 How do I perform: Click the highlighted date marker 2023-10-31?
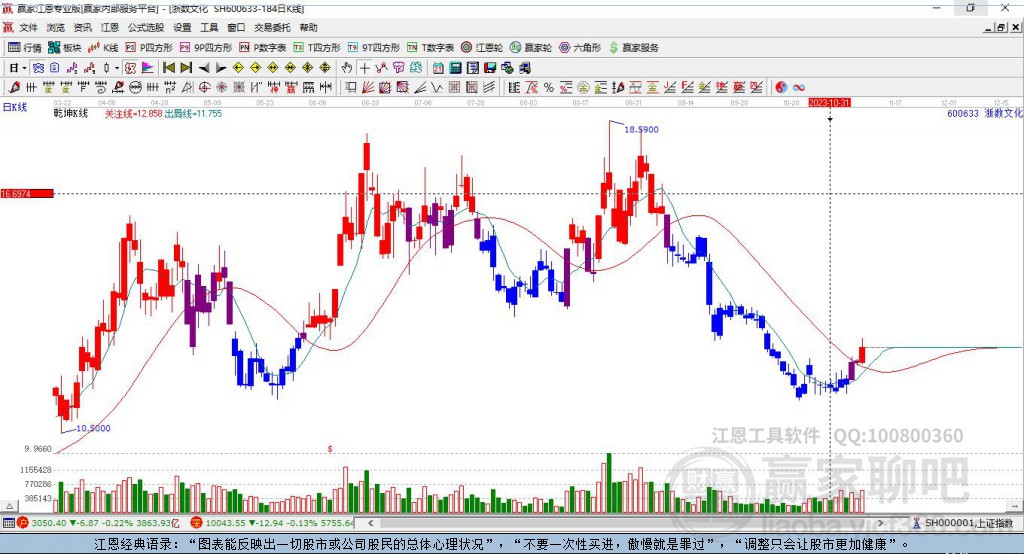(829, 103)
